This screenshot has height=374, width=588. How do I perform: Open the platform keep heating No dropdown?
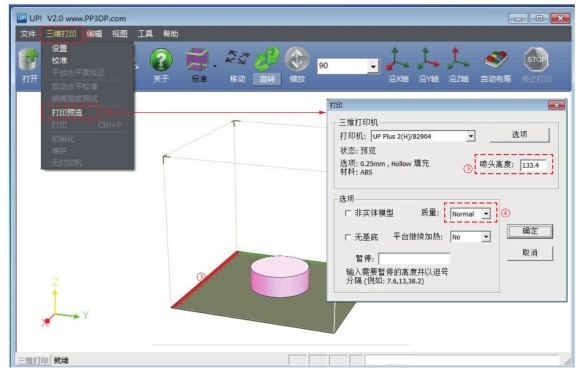coord(486,237)
